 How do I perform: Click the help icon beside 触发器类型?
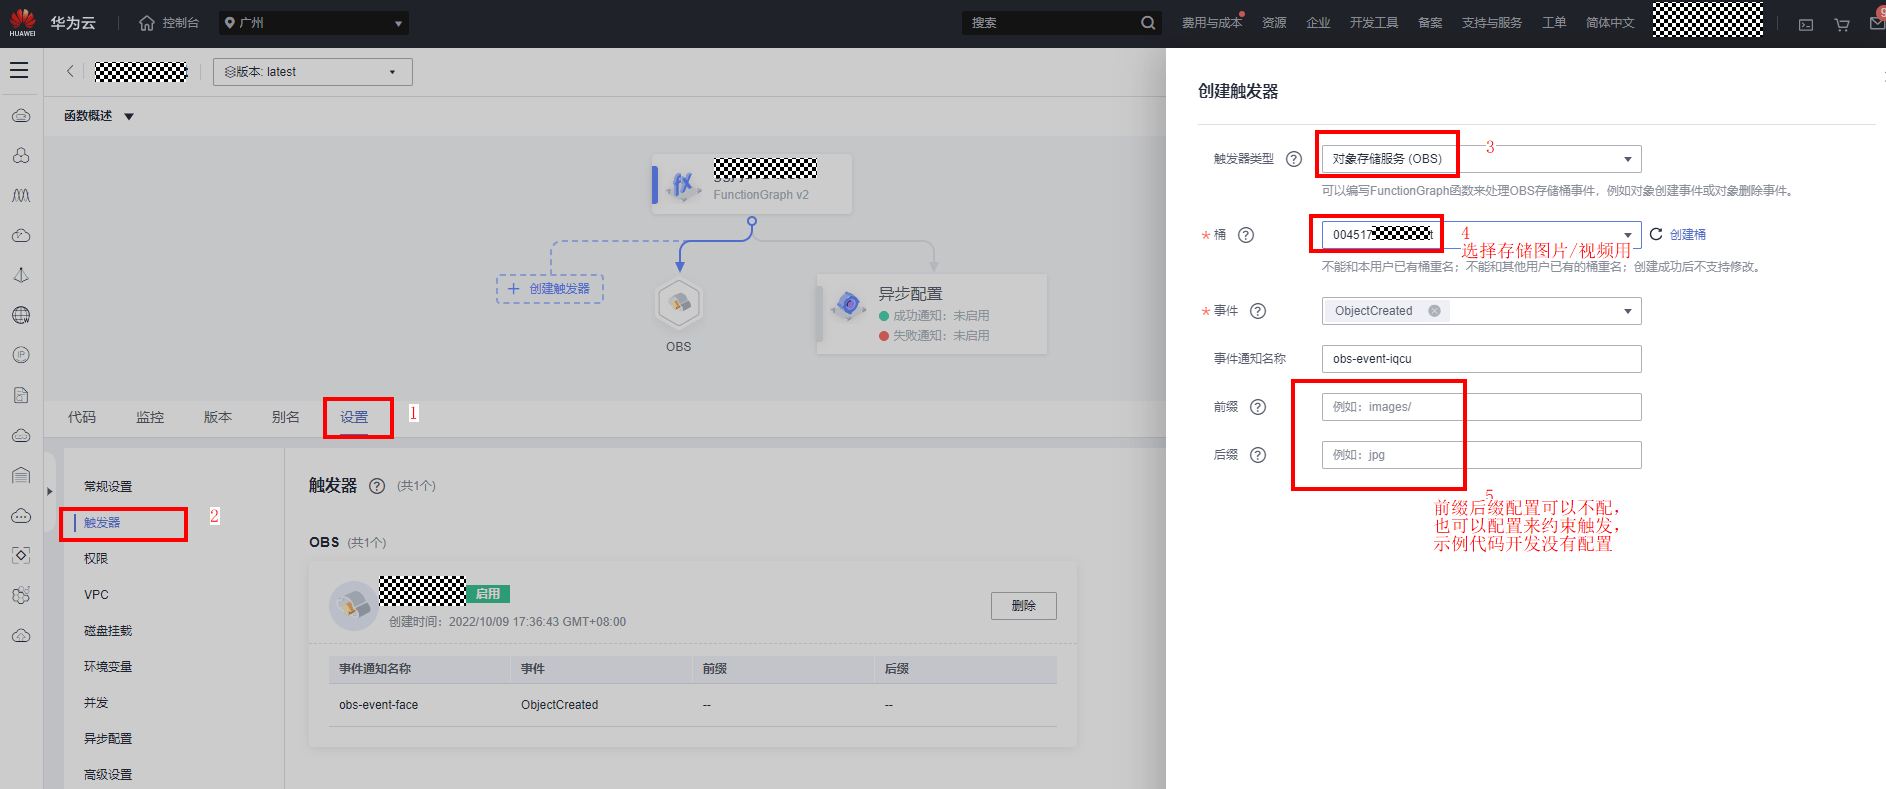point(1294,159)
